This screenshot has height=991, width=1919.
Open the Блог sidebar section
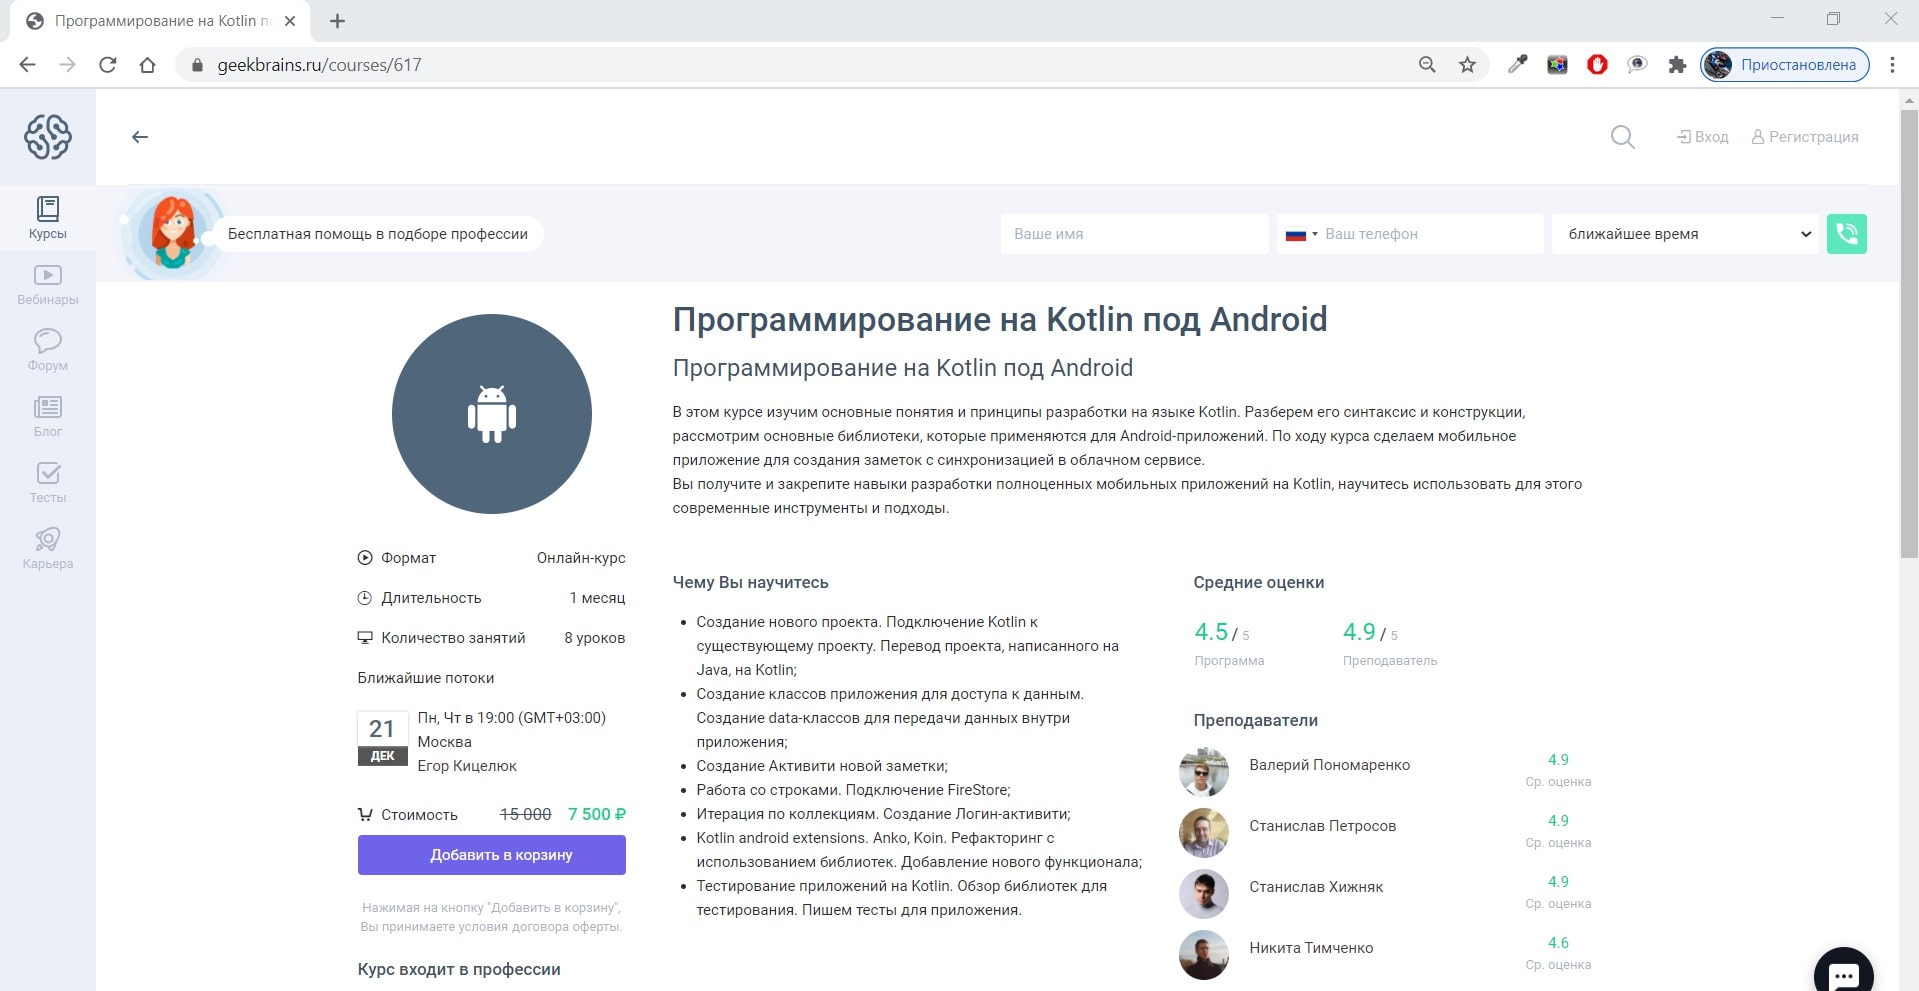(x=48, y=416)
